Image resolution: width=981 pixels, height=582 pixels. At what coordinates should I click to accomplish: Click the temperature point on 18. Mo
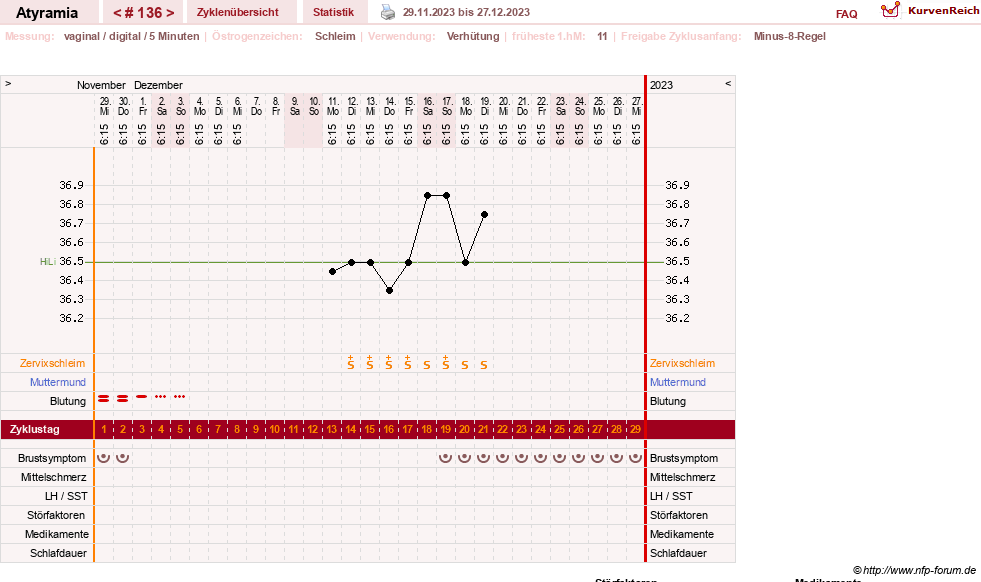(x=465, y=262)
